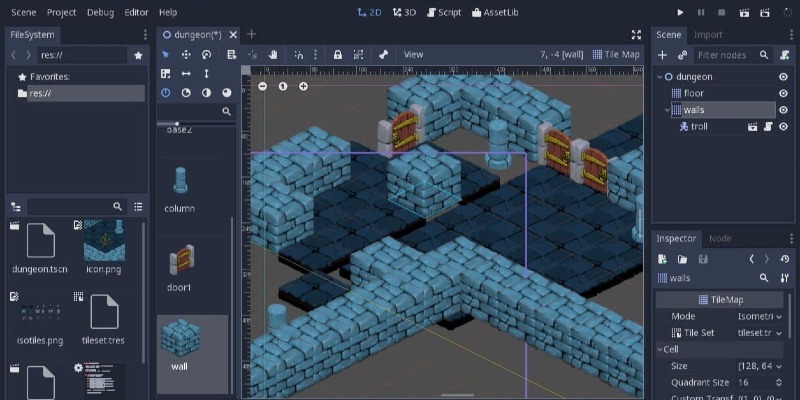Open the View menu in viewport toolbar
The width and height of the screenshot is (800, 400).
(x=413, y=54)
